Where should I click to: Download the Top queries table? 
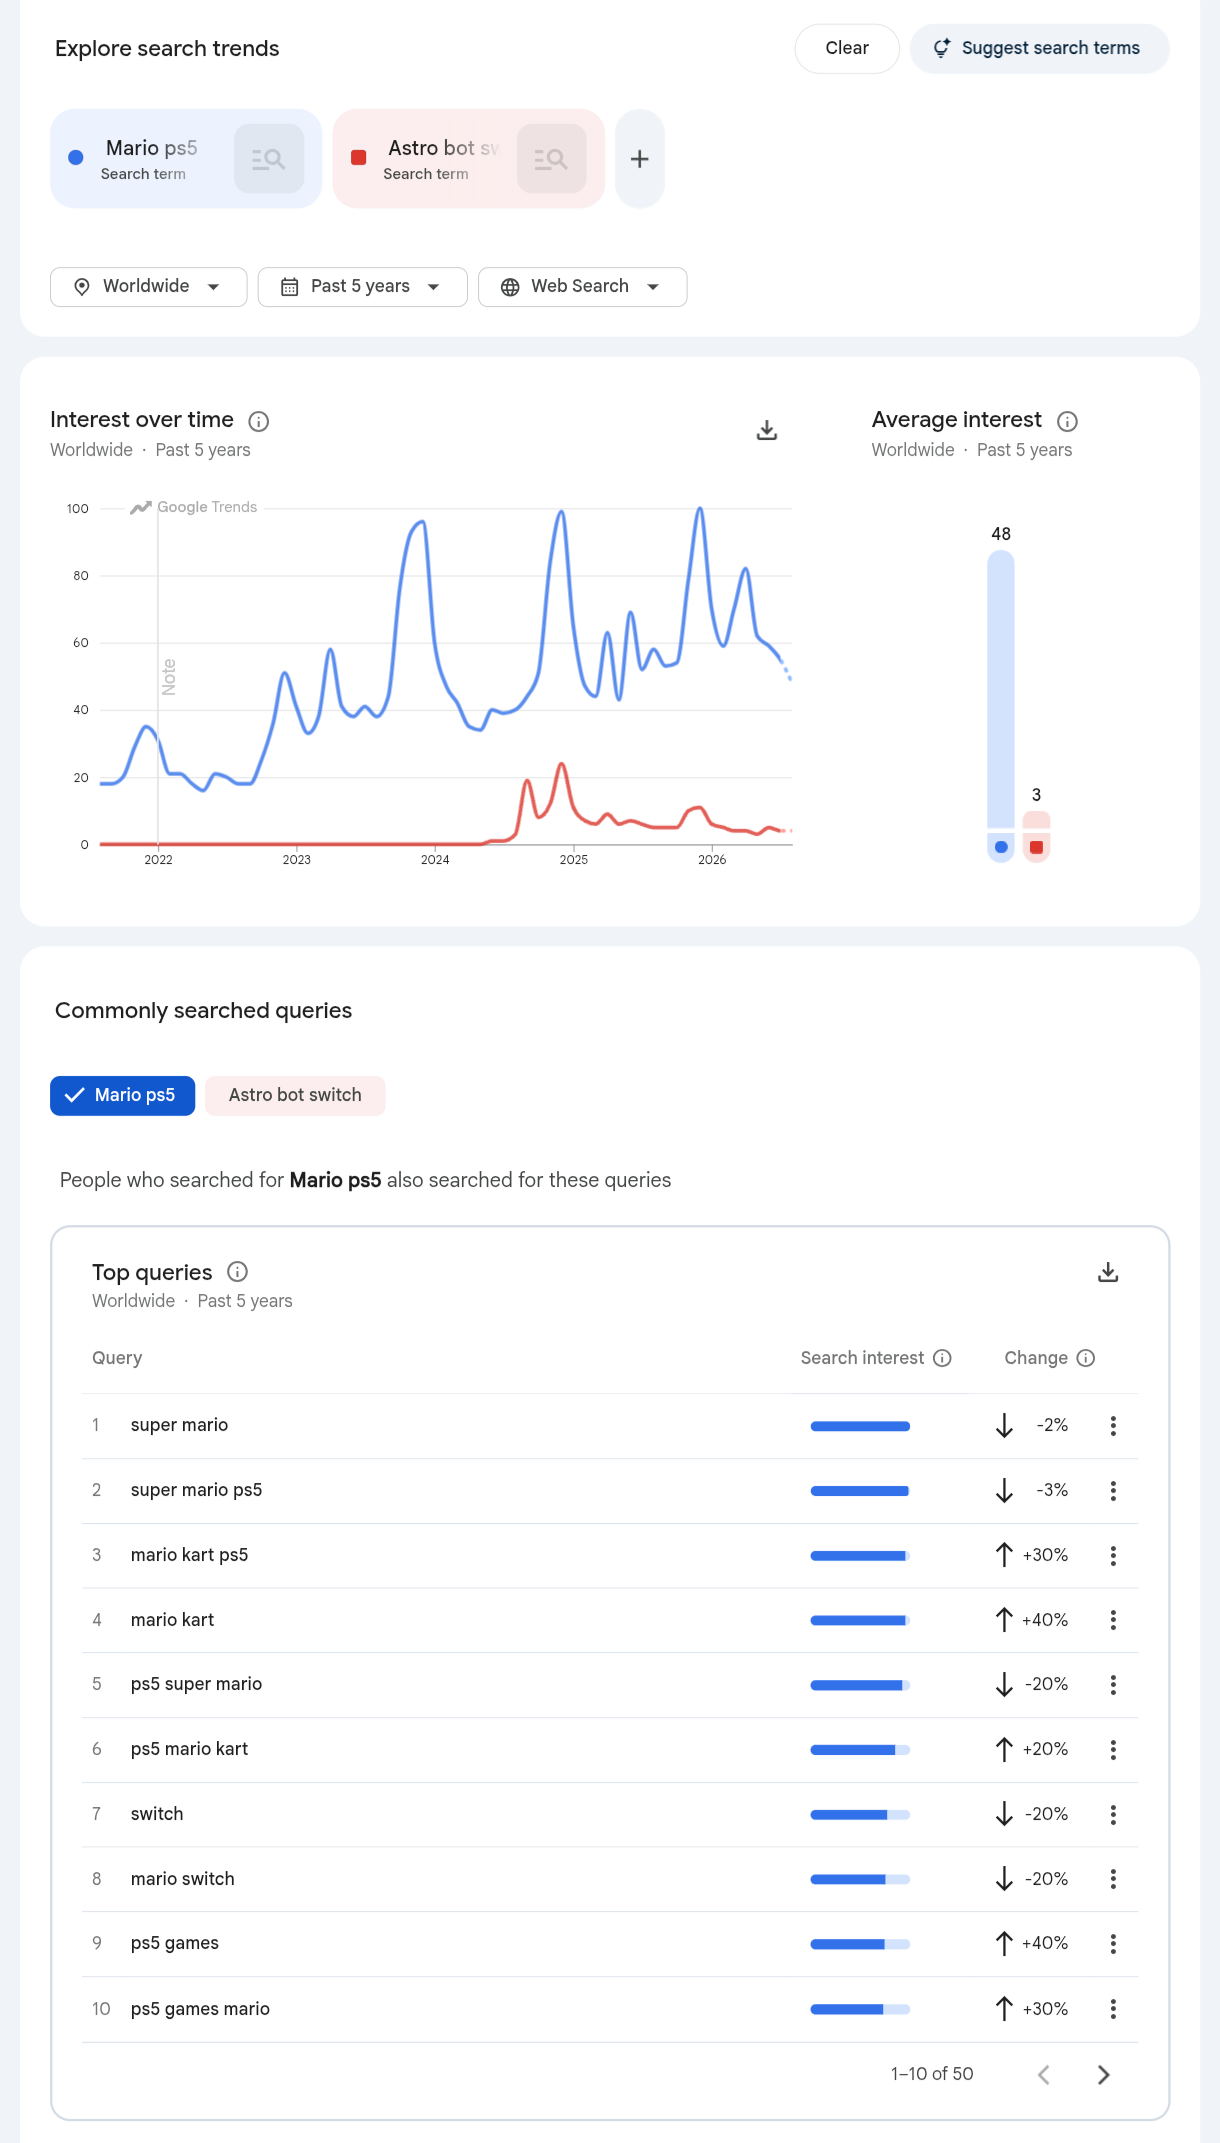(1108, 1272)
